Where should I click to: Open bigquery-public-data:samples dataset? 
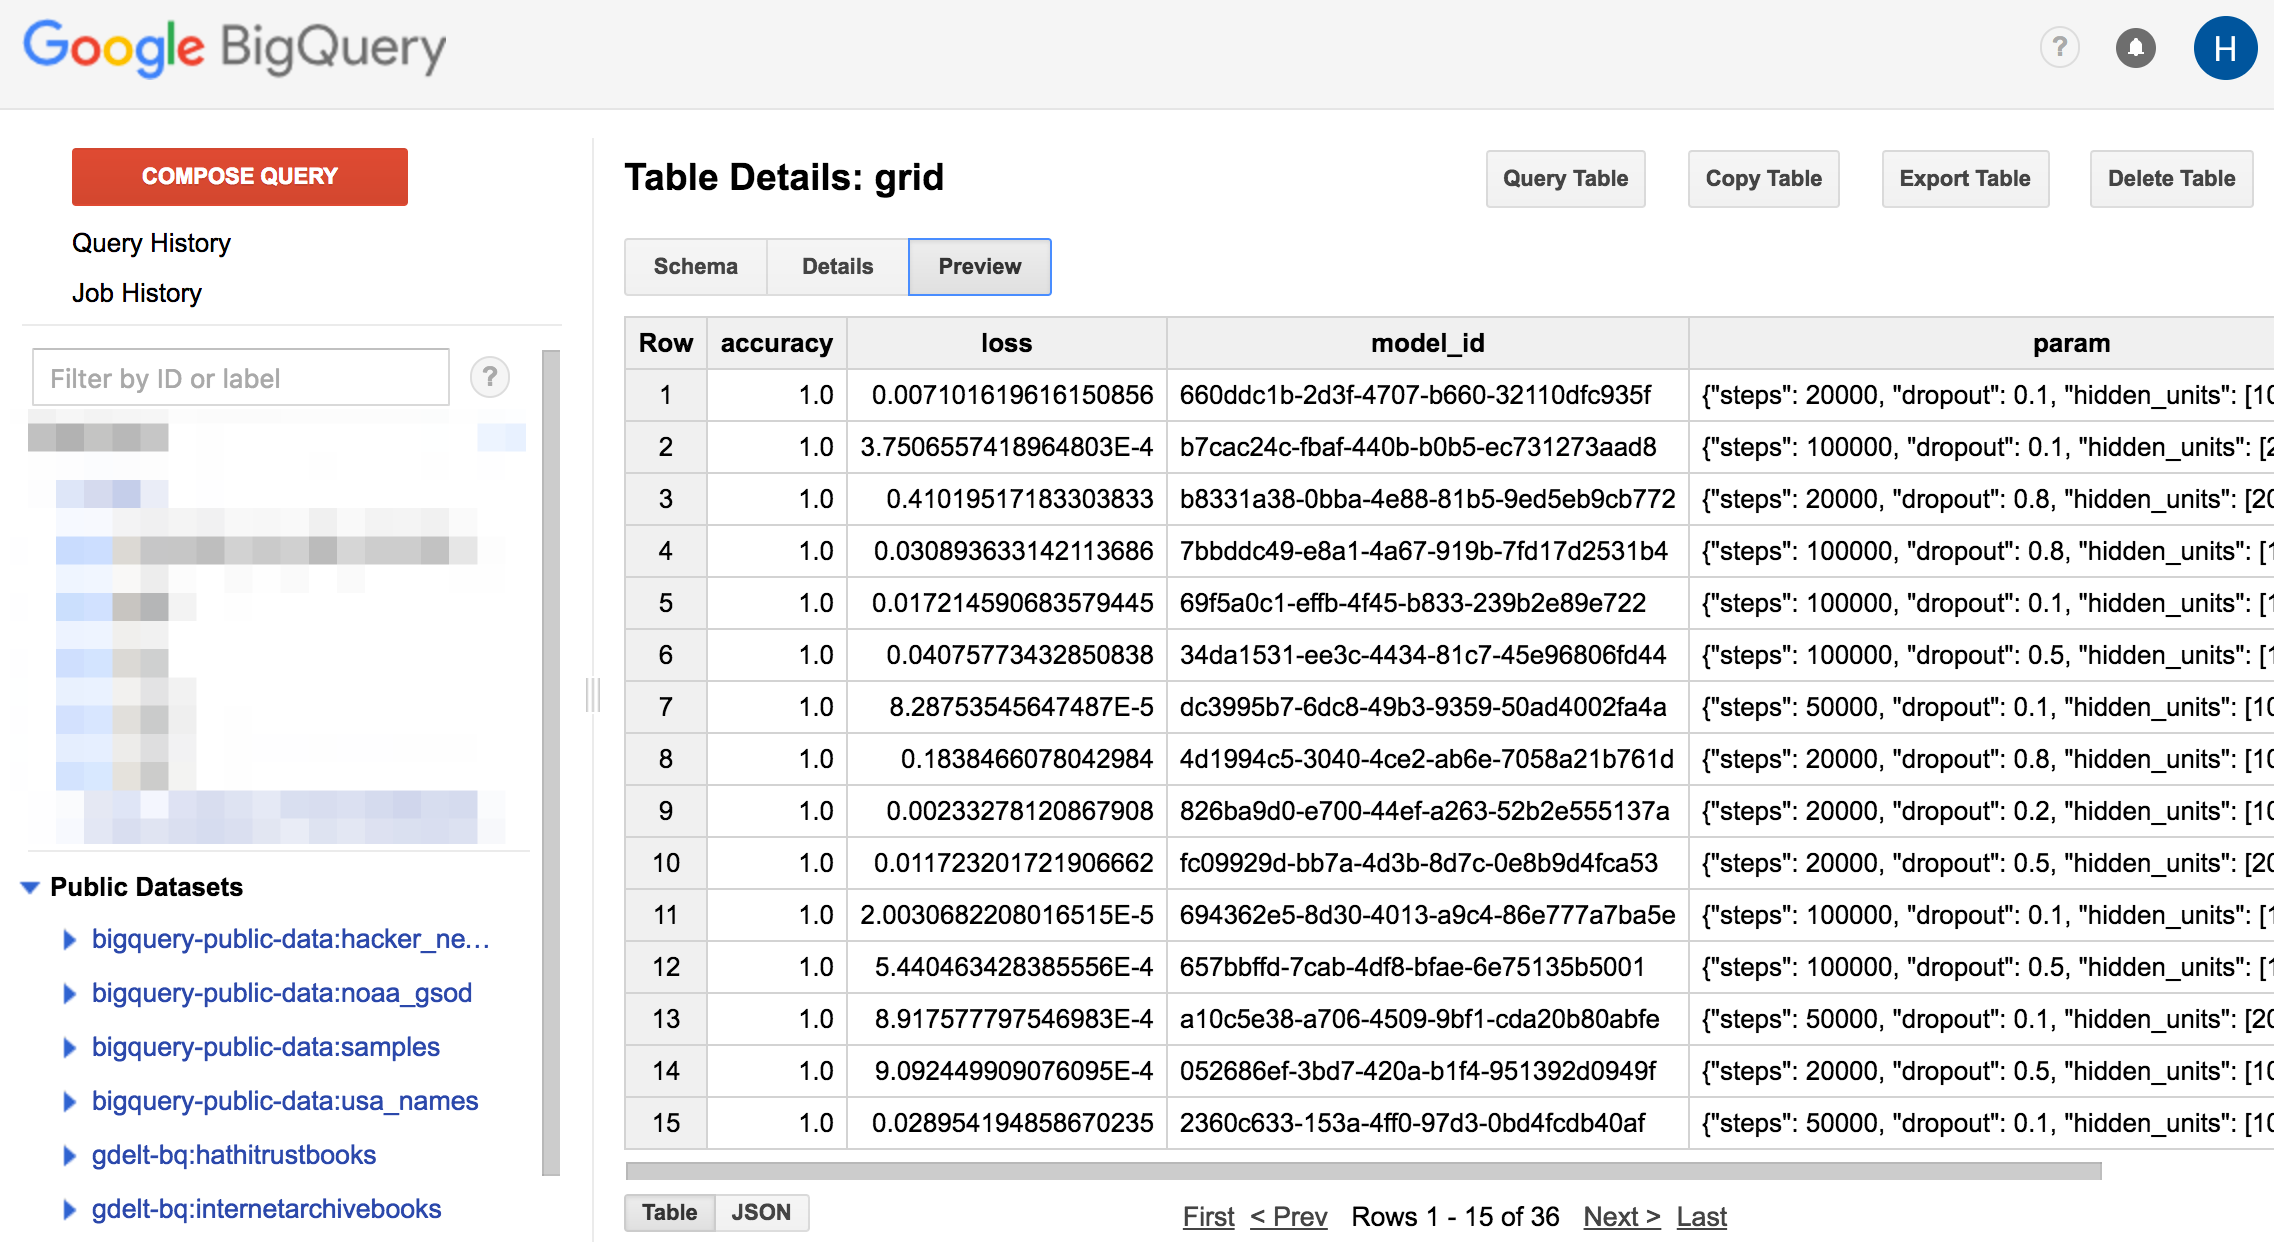(x=266, y=1047)
